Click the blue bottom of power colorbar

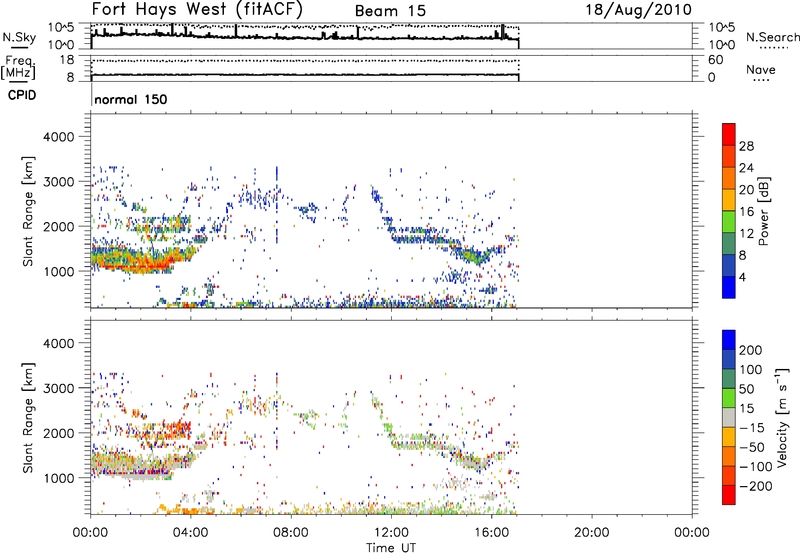729,287
